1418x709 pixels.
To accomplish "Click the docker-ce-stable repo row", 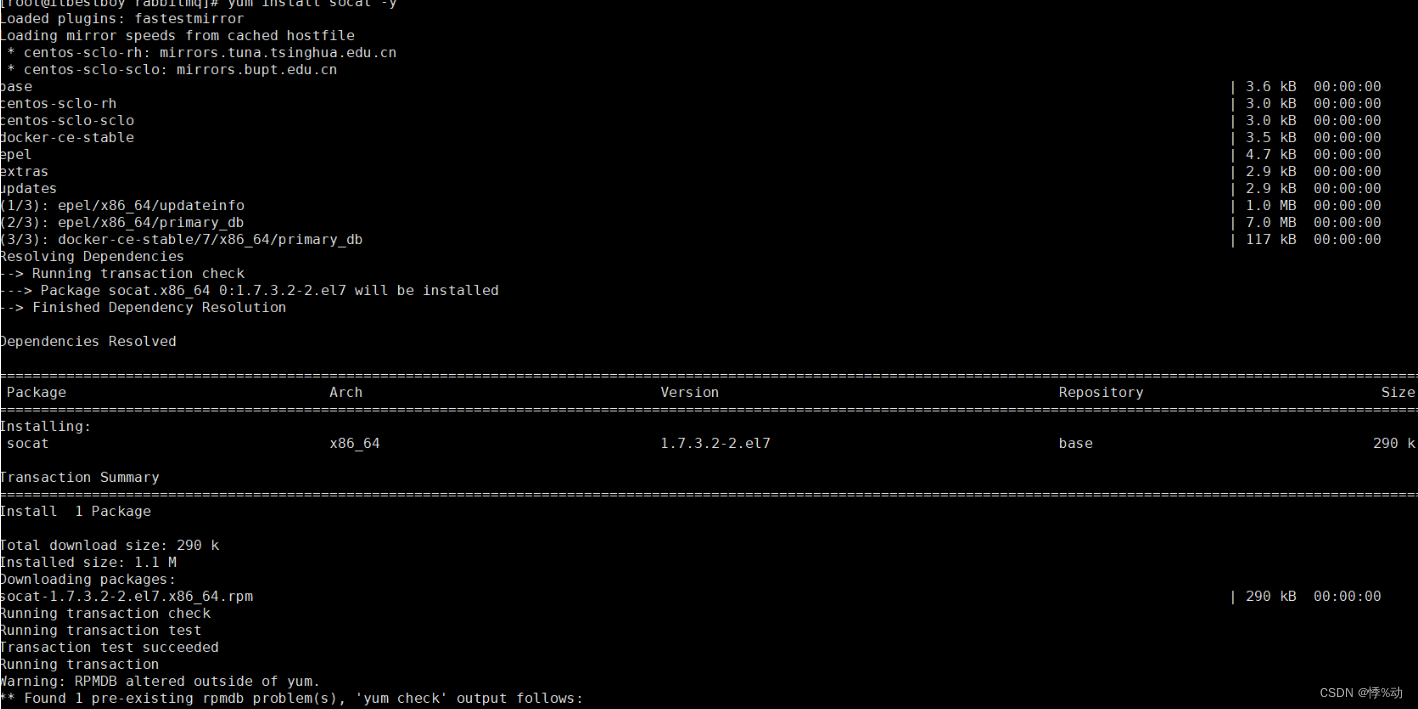I will click(690, 137).
